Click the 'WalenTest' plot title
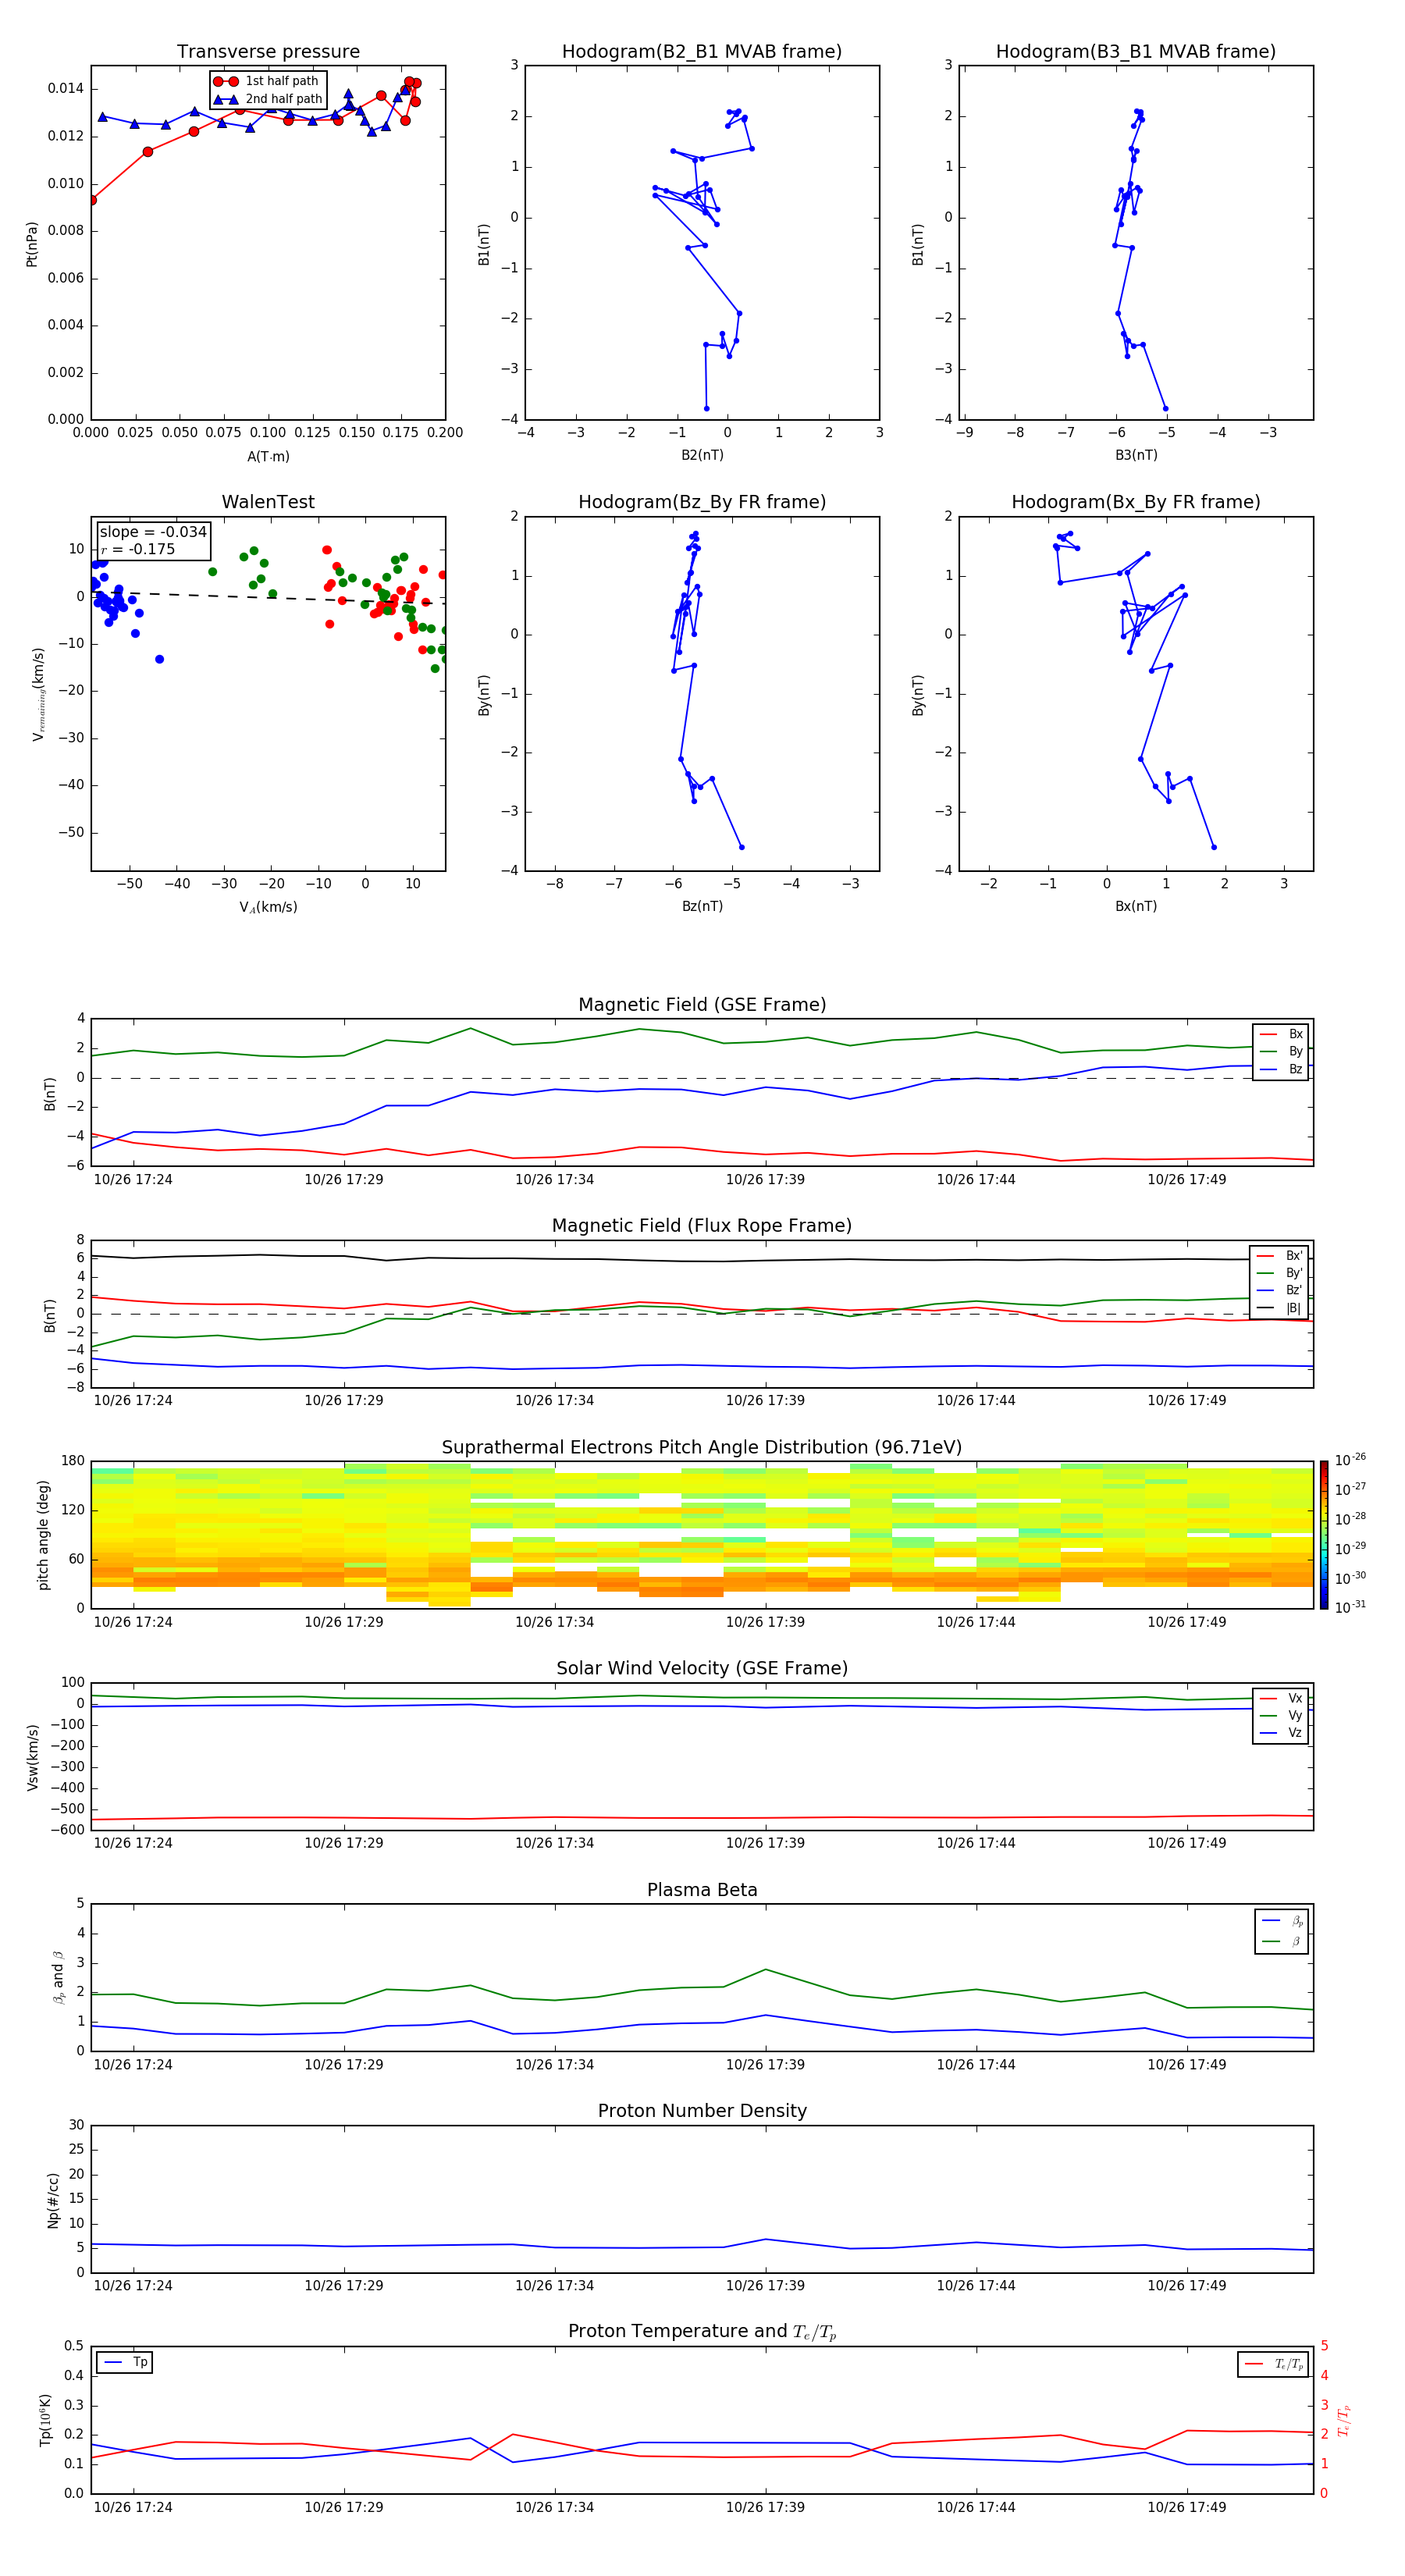Screen dimensions: 1405x2576 click(x=268, y=502)
